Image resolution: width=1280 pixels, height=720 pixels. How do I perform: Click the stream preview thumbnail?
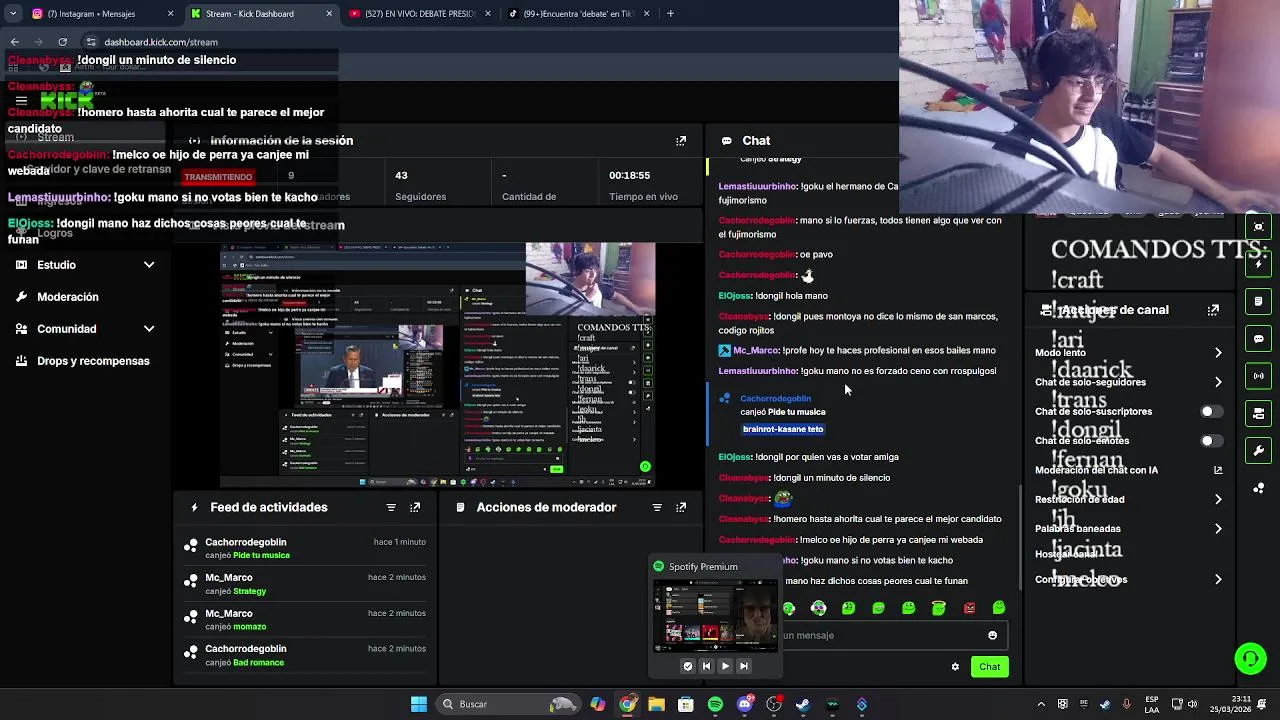click(x=437, y=365)
